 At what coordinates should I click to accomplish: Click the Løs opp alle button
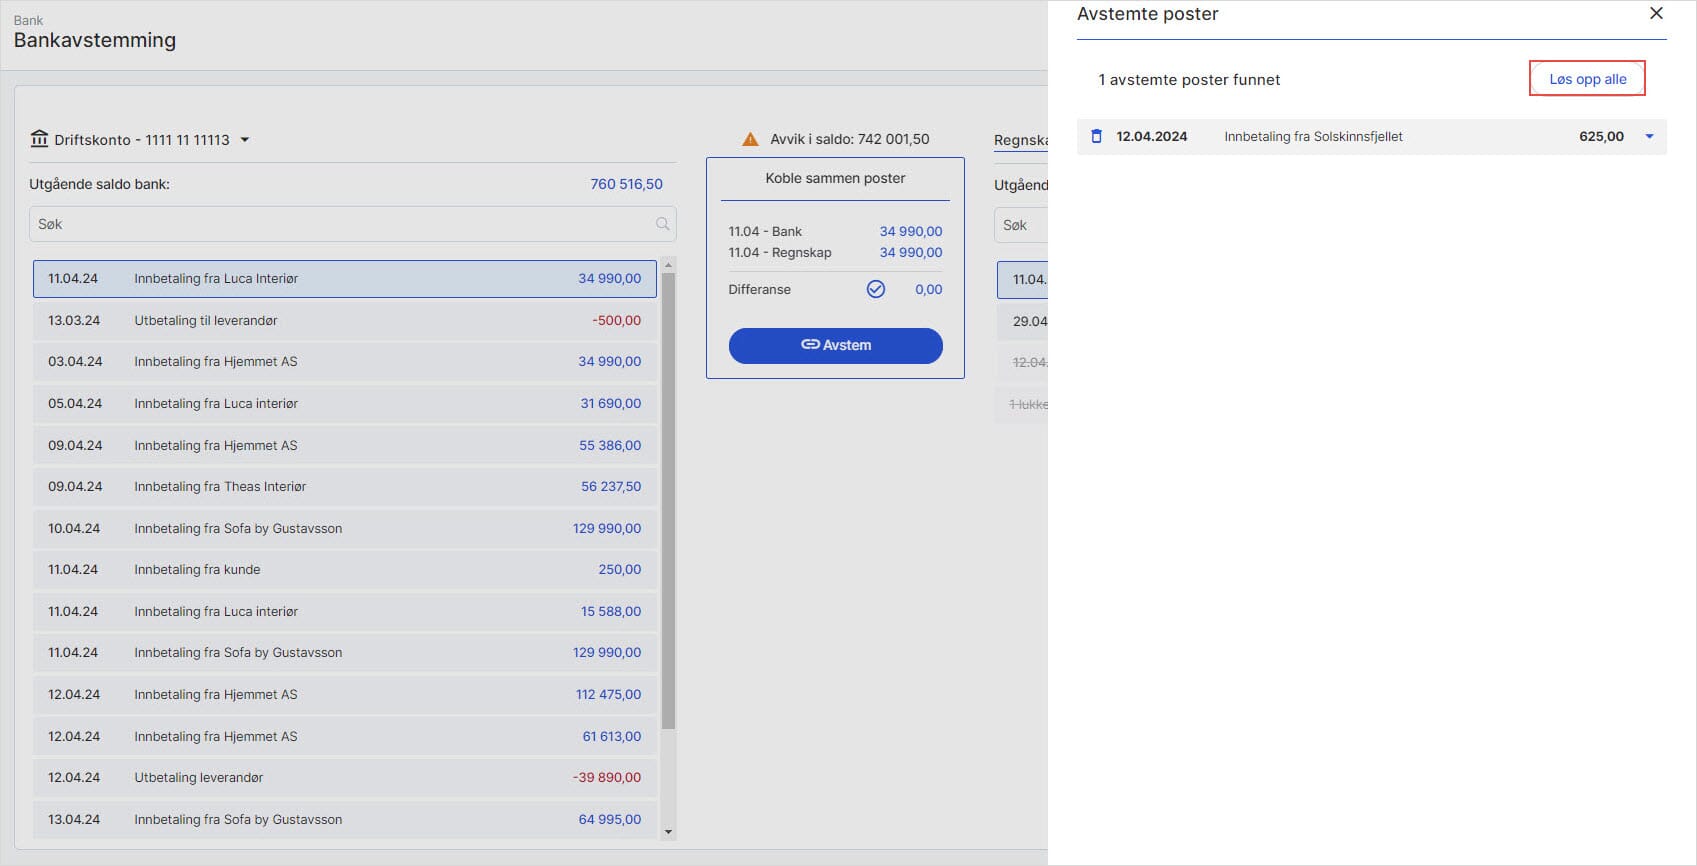(x=1587, y=79)
